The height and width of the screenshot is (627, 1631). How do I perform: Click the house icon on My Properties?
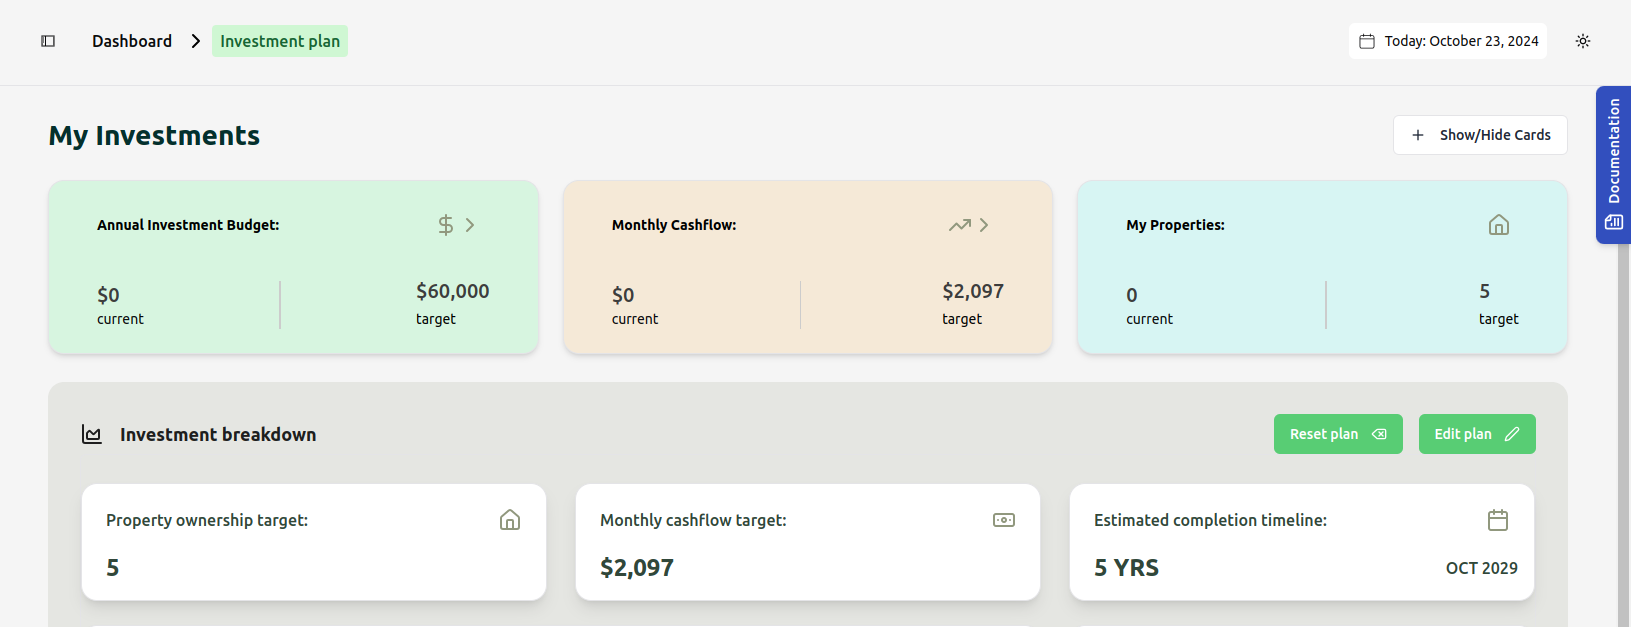point(1498,225)
